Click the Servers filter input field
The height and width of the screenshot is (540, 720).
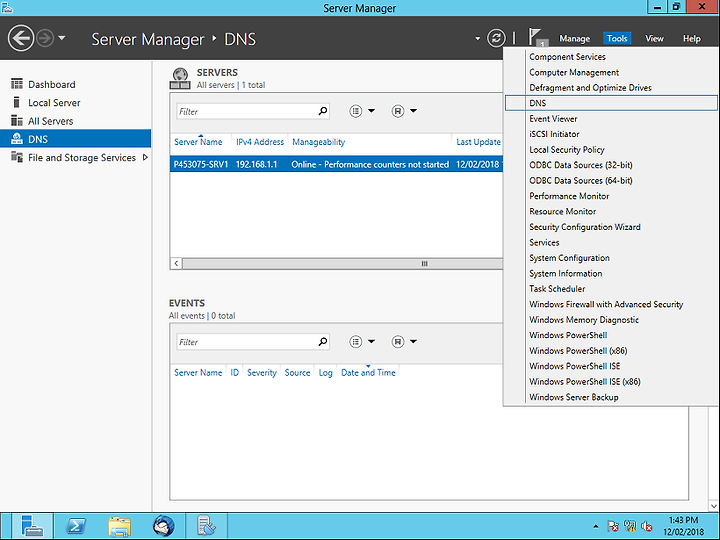tap(247, 111)
